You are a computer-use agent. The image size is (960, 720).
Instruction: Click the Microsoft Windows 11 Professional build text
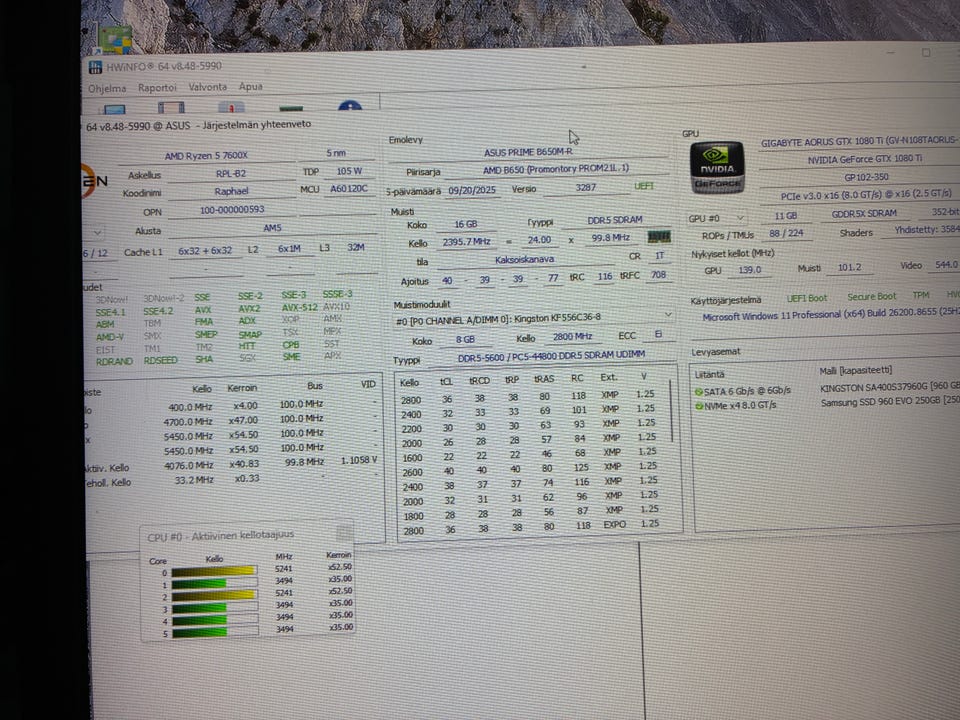point(831,315)
